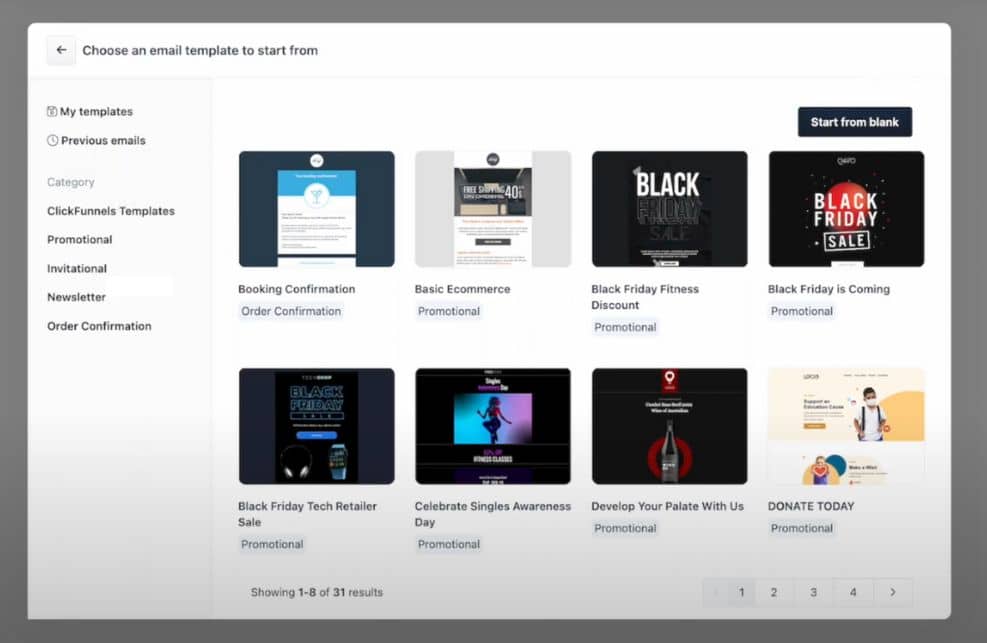The width and height of the screenshot is (987, 643).
Task: Choose the Black Friday is Coming thumbnail
Action: pyautogui.click(x=847, y=209)
